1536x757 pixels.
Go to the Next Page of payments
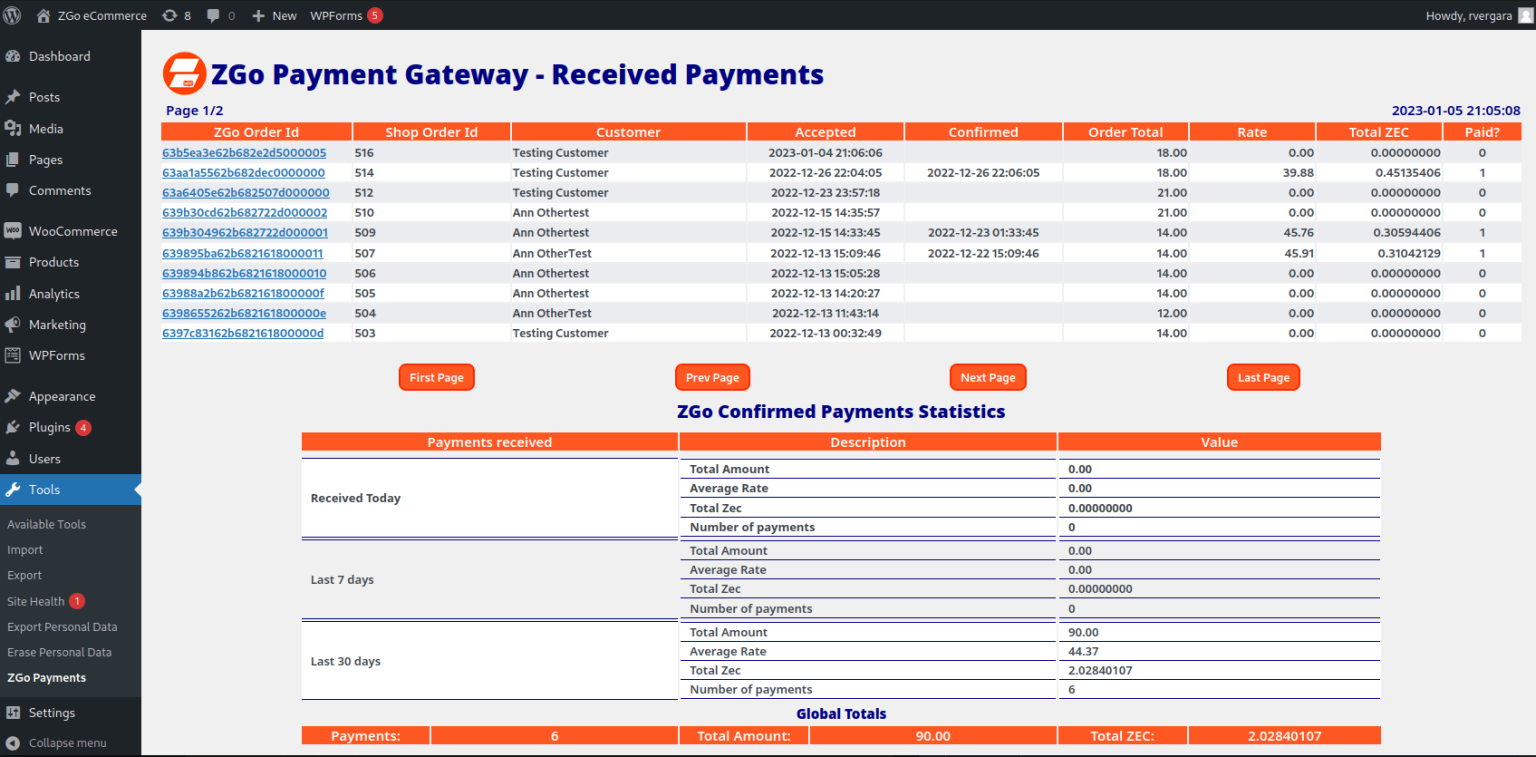coord(987,377)
